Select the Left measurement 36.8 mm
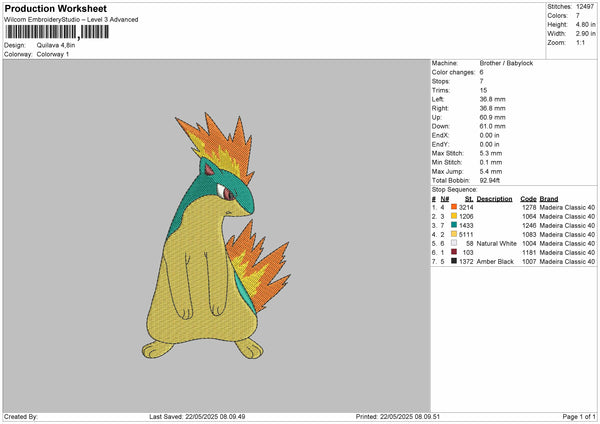Image resolution: width=600 pixels, height=424 pixels. [x=492, y=99]
